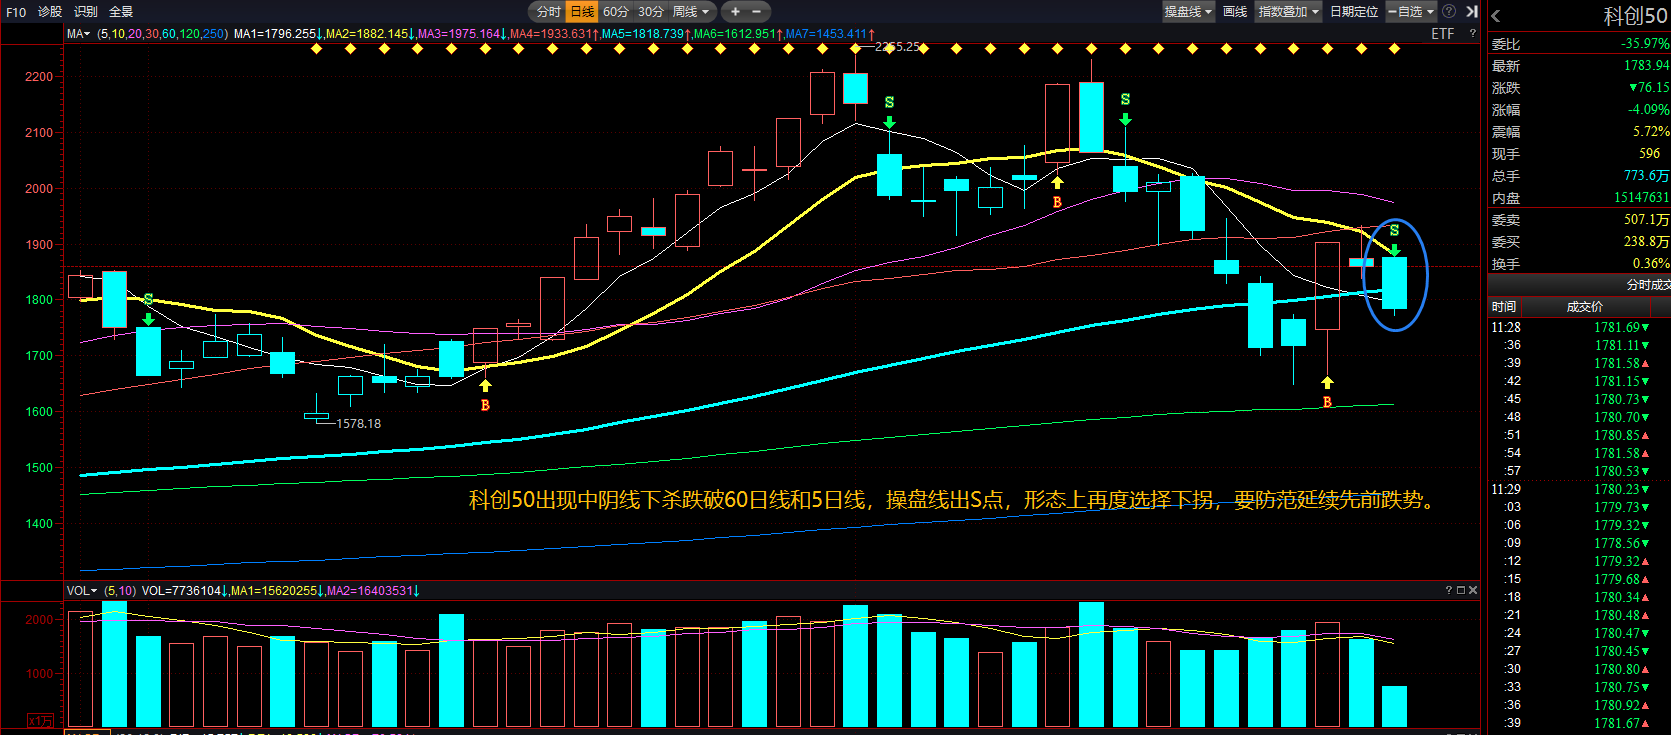Open the MA indicator dropdown at chart top
The image size is (1671, 735).
click(79, 34)
